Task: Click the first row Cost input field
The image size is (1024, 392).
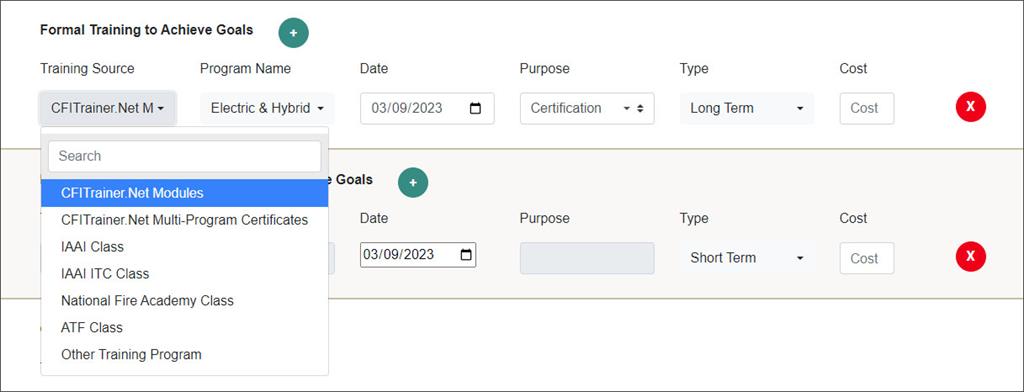Action: [x=867, y=108]
